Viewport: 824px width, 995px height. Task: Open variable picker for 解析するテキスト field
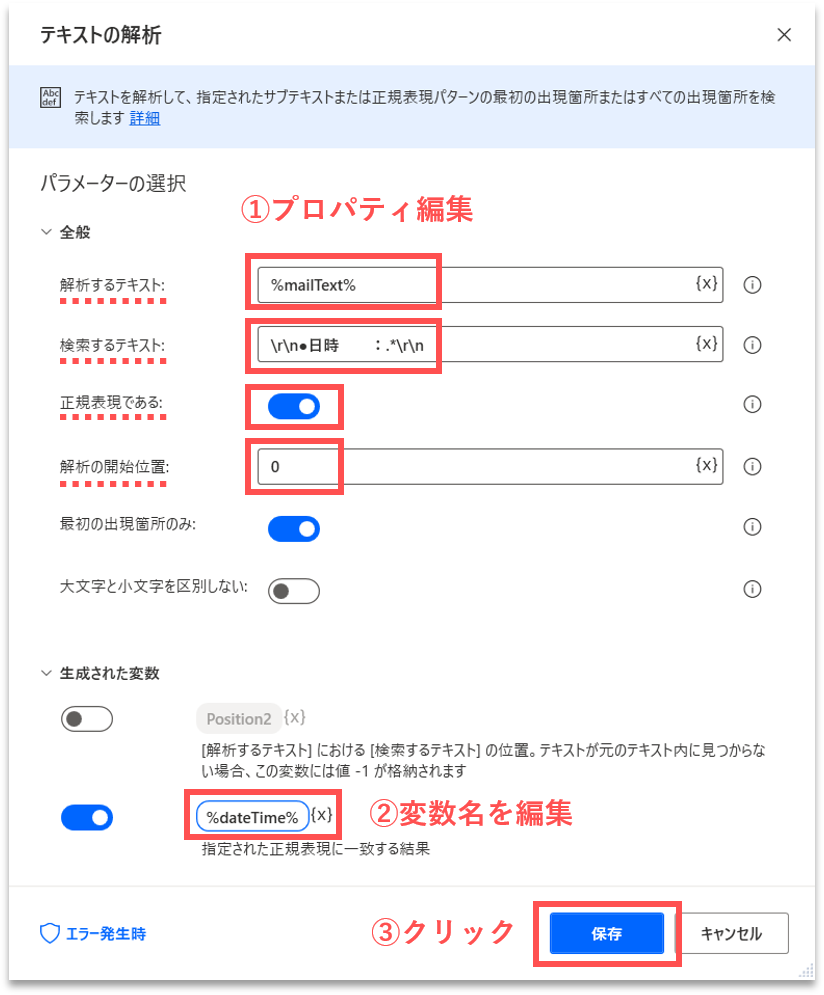pos(706,283)
